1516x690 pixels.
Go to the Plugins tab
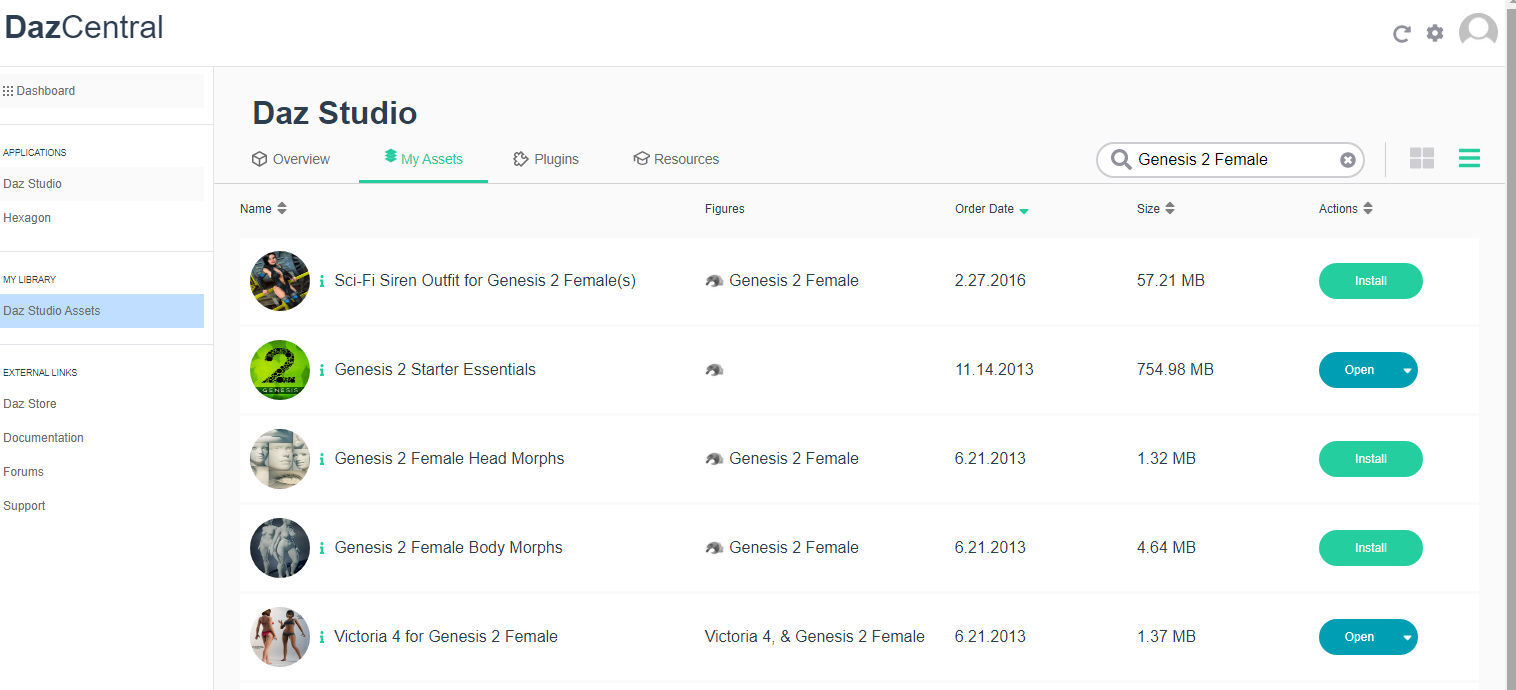click(546, 159)
